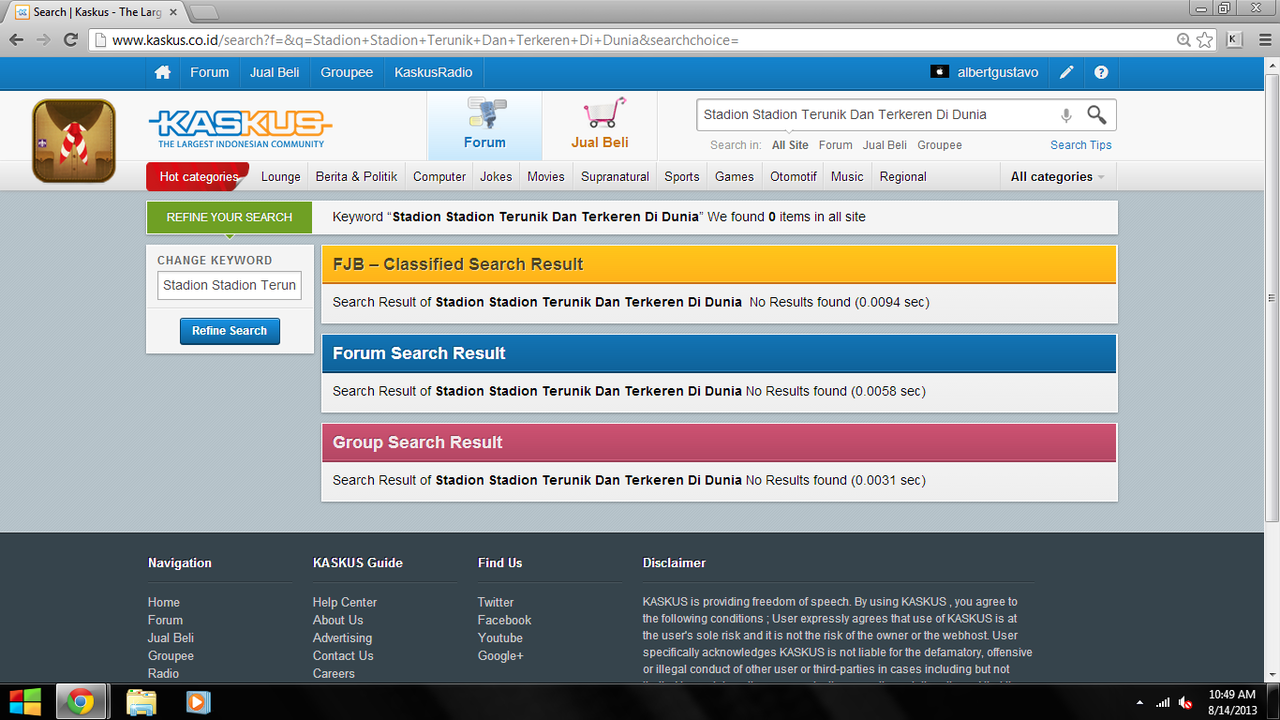Open the Music category

(847, 177)
